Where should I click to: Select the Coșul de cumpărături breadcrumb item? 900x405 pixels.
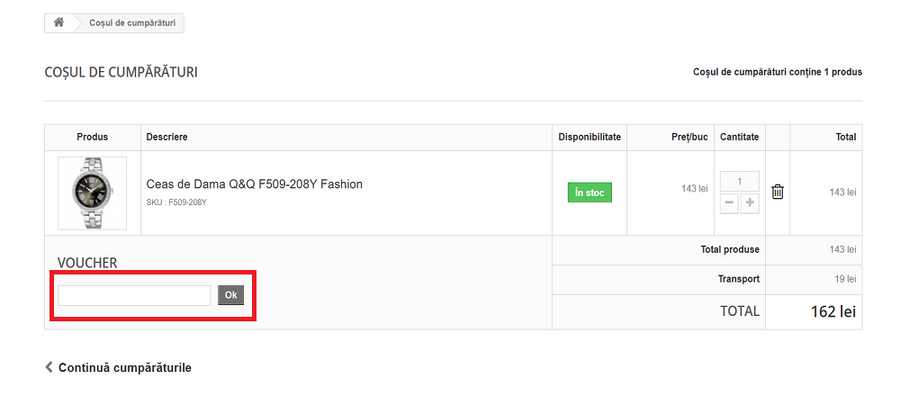(x=133, y=23)
